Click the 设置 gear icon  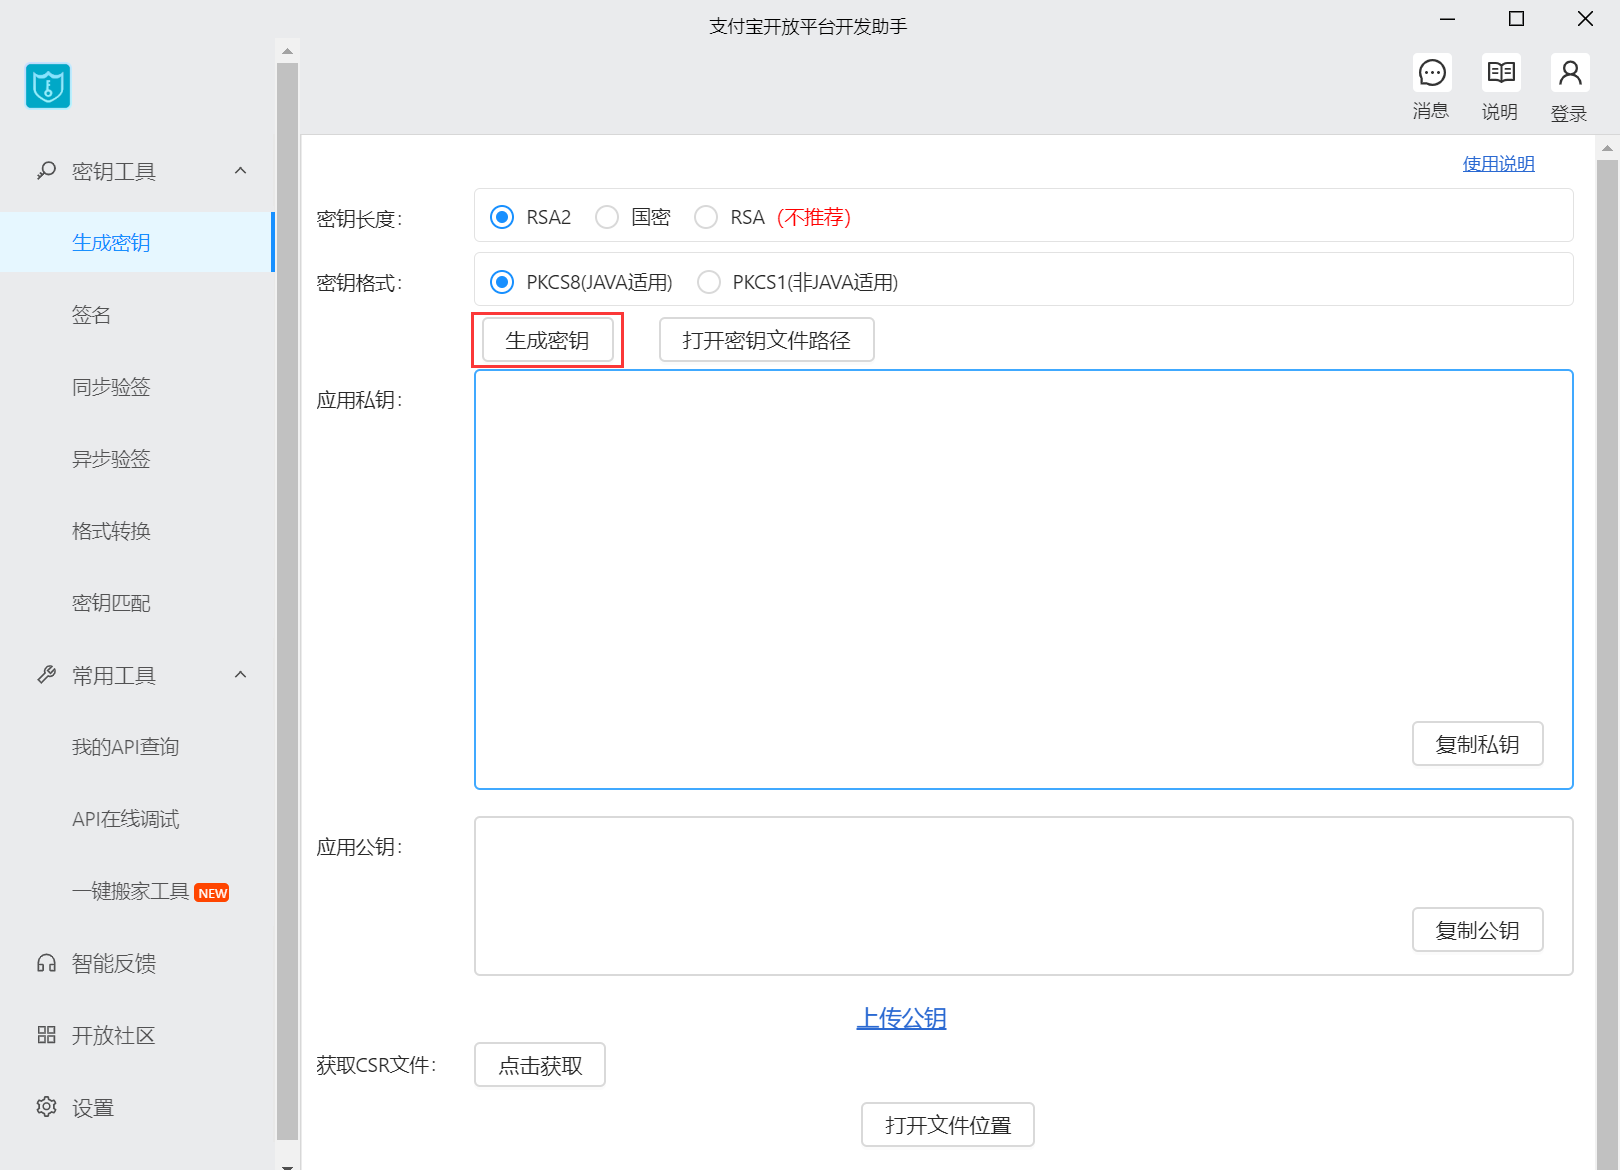pos(46,1107)
